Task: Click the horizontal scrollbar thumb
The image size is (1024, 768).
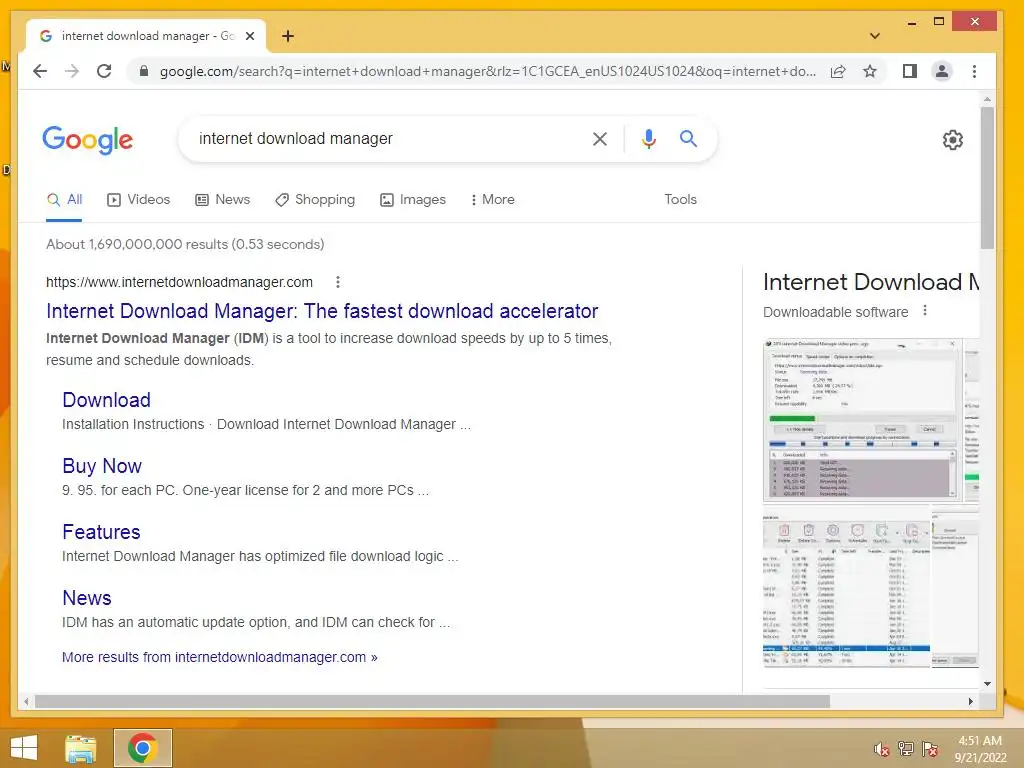Action: click(432, 701)
